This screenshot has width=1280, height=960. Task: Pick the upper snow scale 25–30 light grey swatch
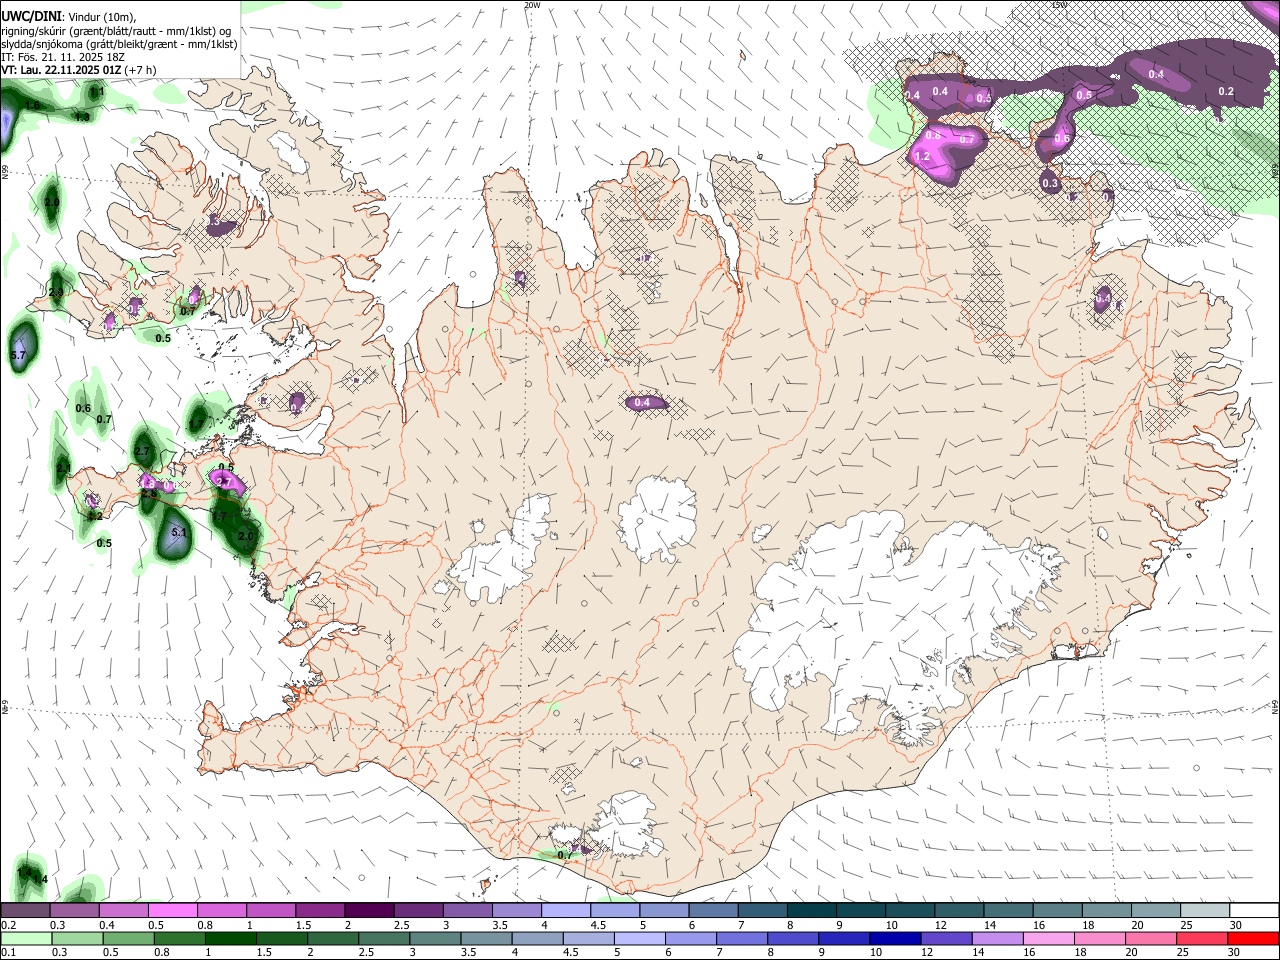coord(1206,910)
